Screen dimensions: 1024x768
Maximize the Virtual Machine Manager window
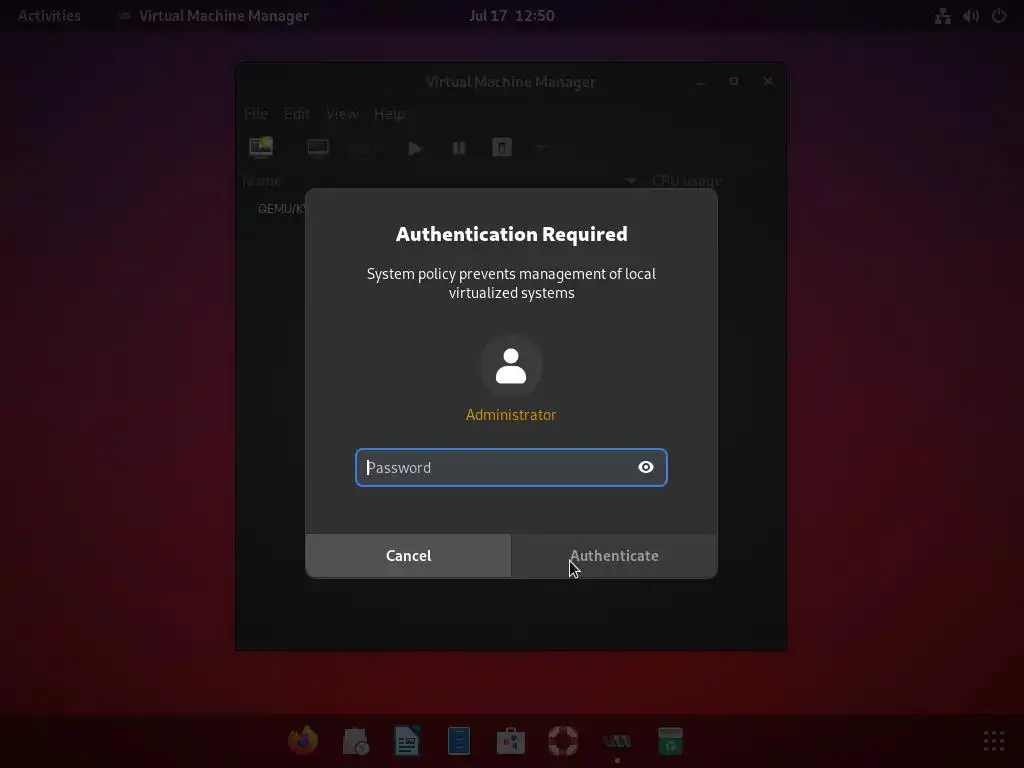pyautogui.click(x=734, y=82)
